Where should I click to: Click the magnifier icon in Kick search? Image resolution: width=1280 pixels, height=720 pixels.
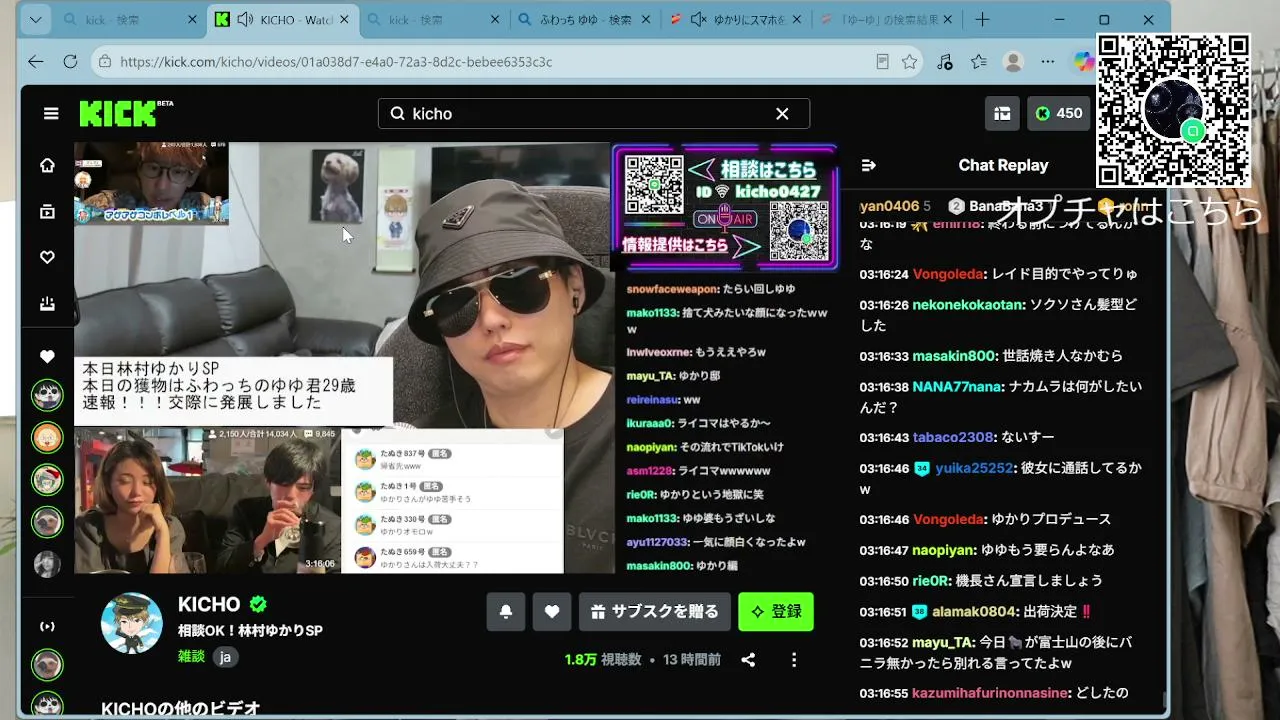[x=397, y=114]
